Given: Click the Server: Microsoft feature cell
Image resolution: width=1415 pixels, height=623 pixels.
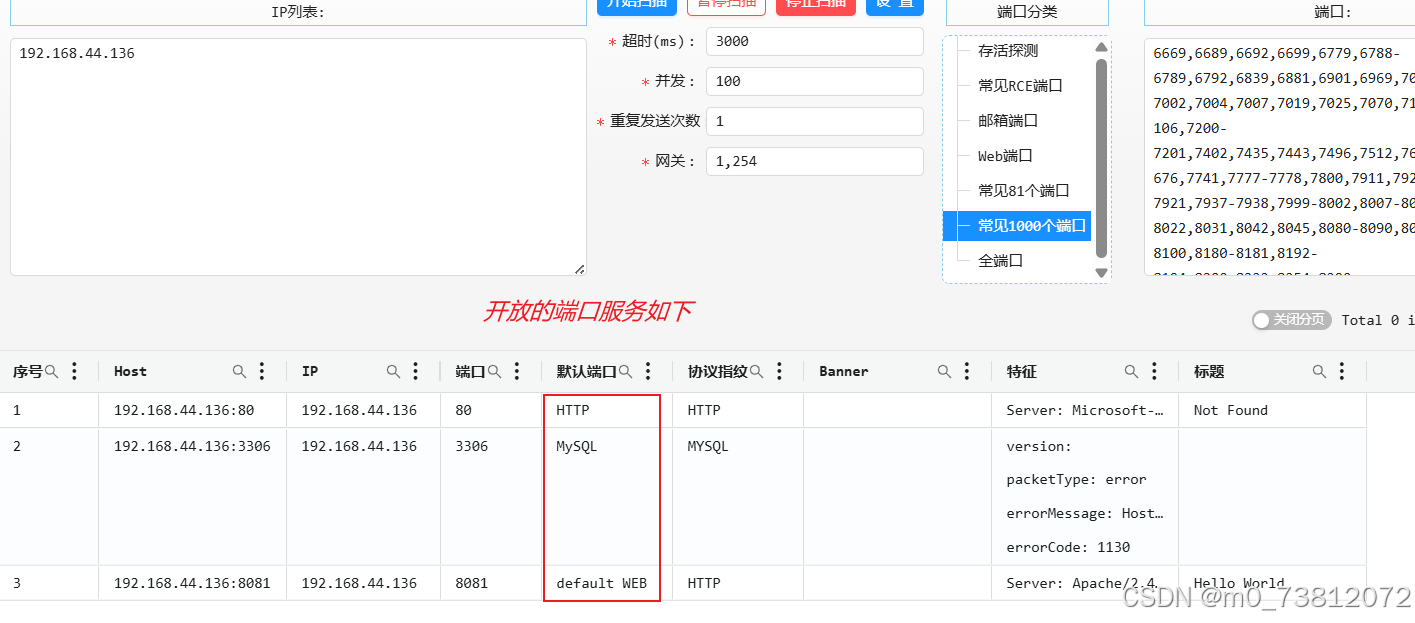Looking at the screenshot, I should point(1085,410).
